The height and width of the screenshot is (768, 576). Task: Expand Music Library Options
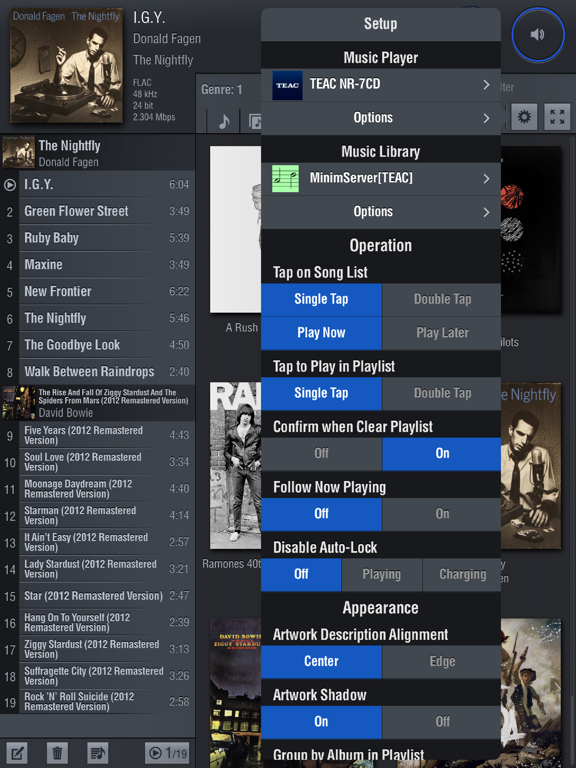coord(381,212)
